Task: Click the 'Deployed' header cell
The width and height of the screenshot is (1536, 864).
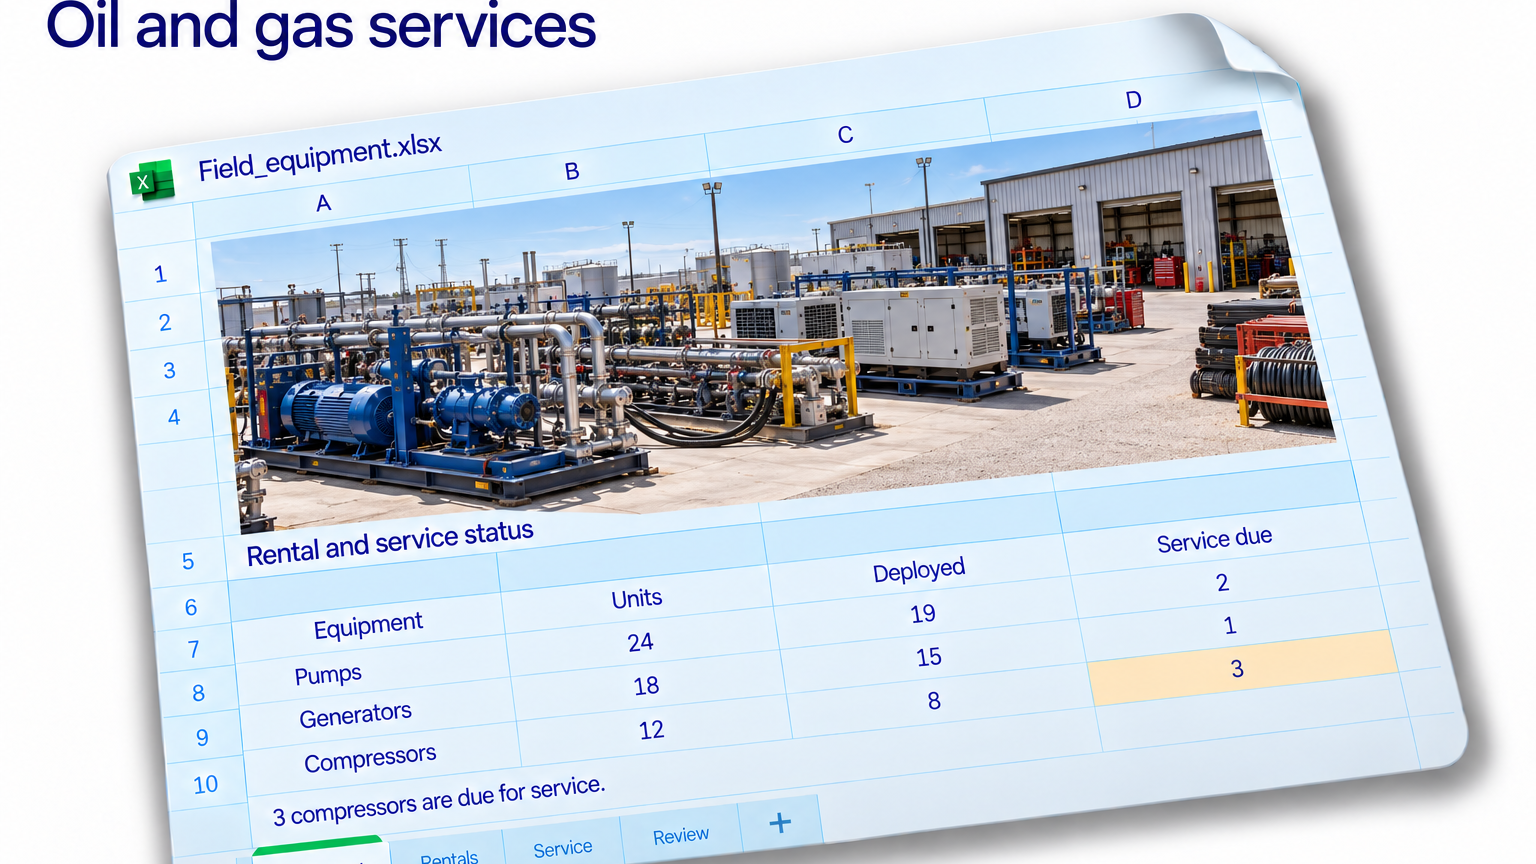Action: click(919, 570)
